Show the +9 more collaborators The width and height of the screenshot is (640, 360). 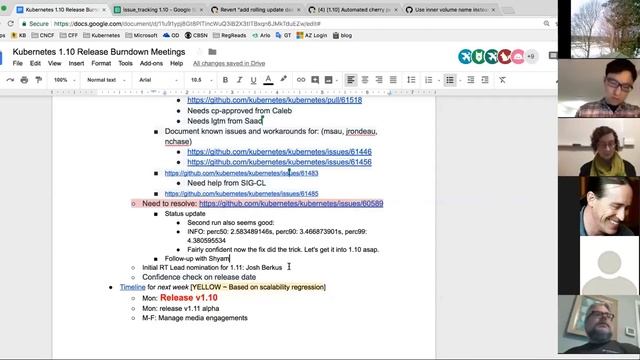click(x=531, y=56)
